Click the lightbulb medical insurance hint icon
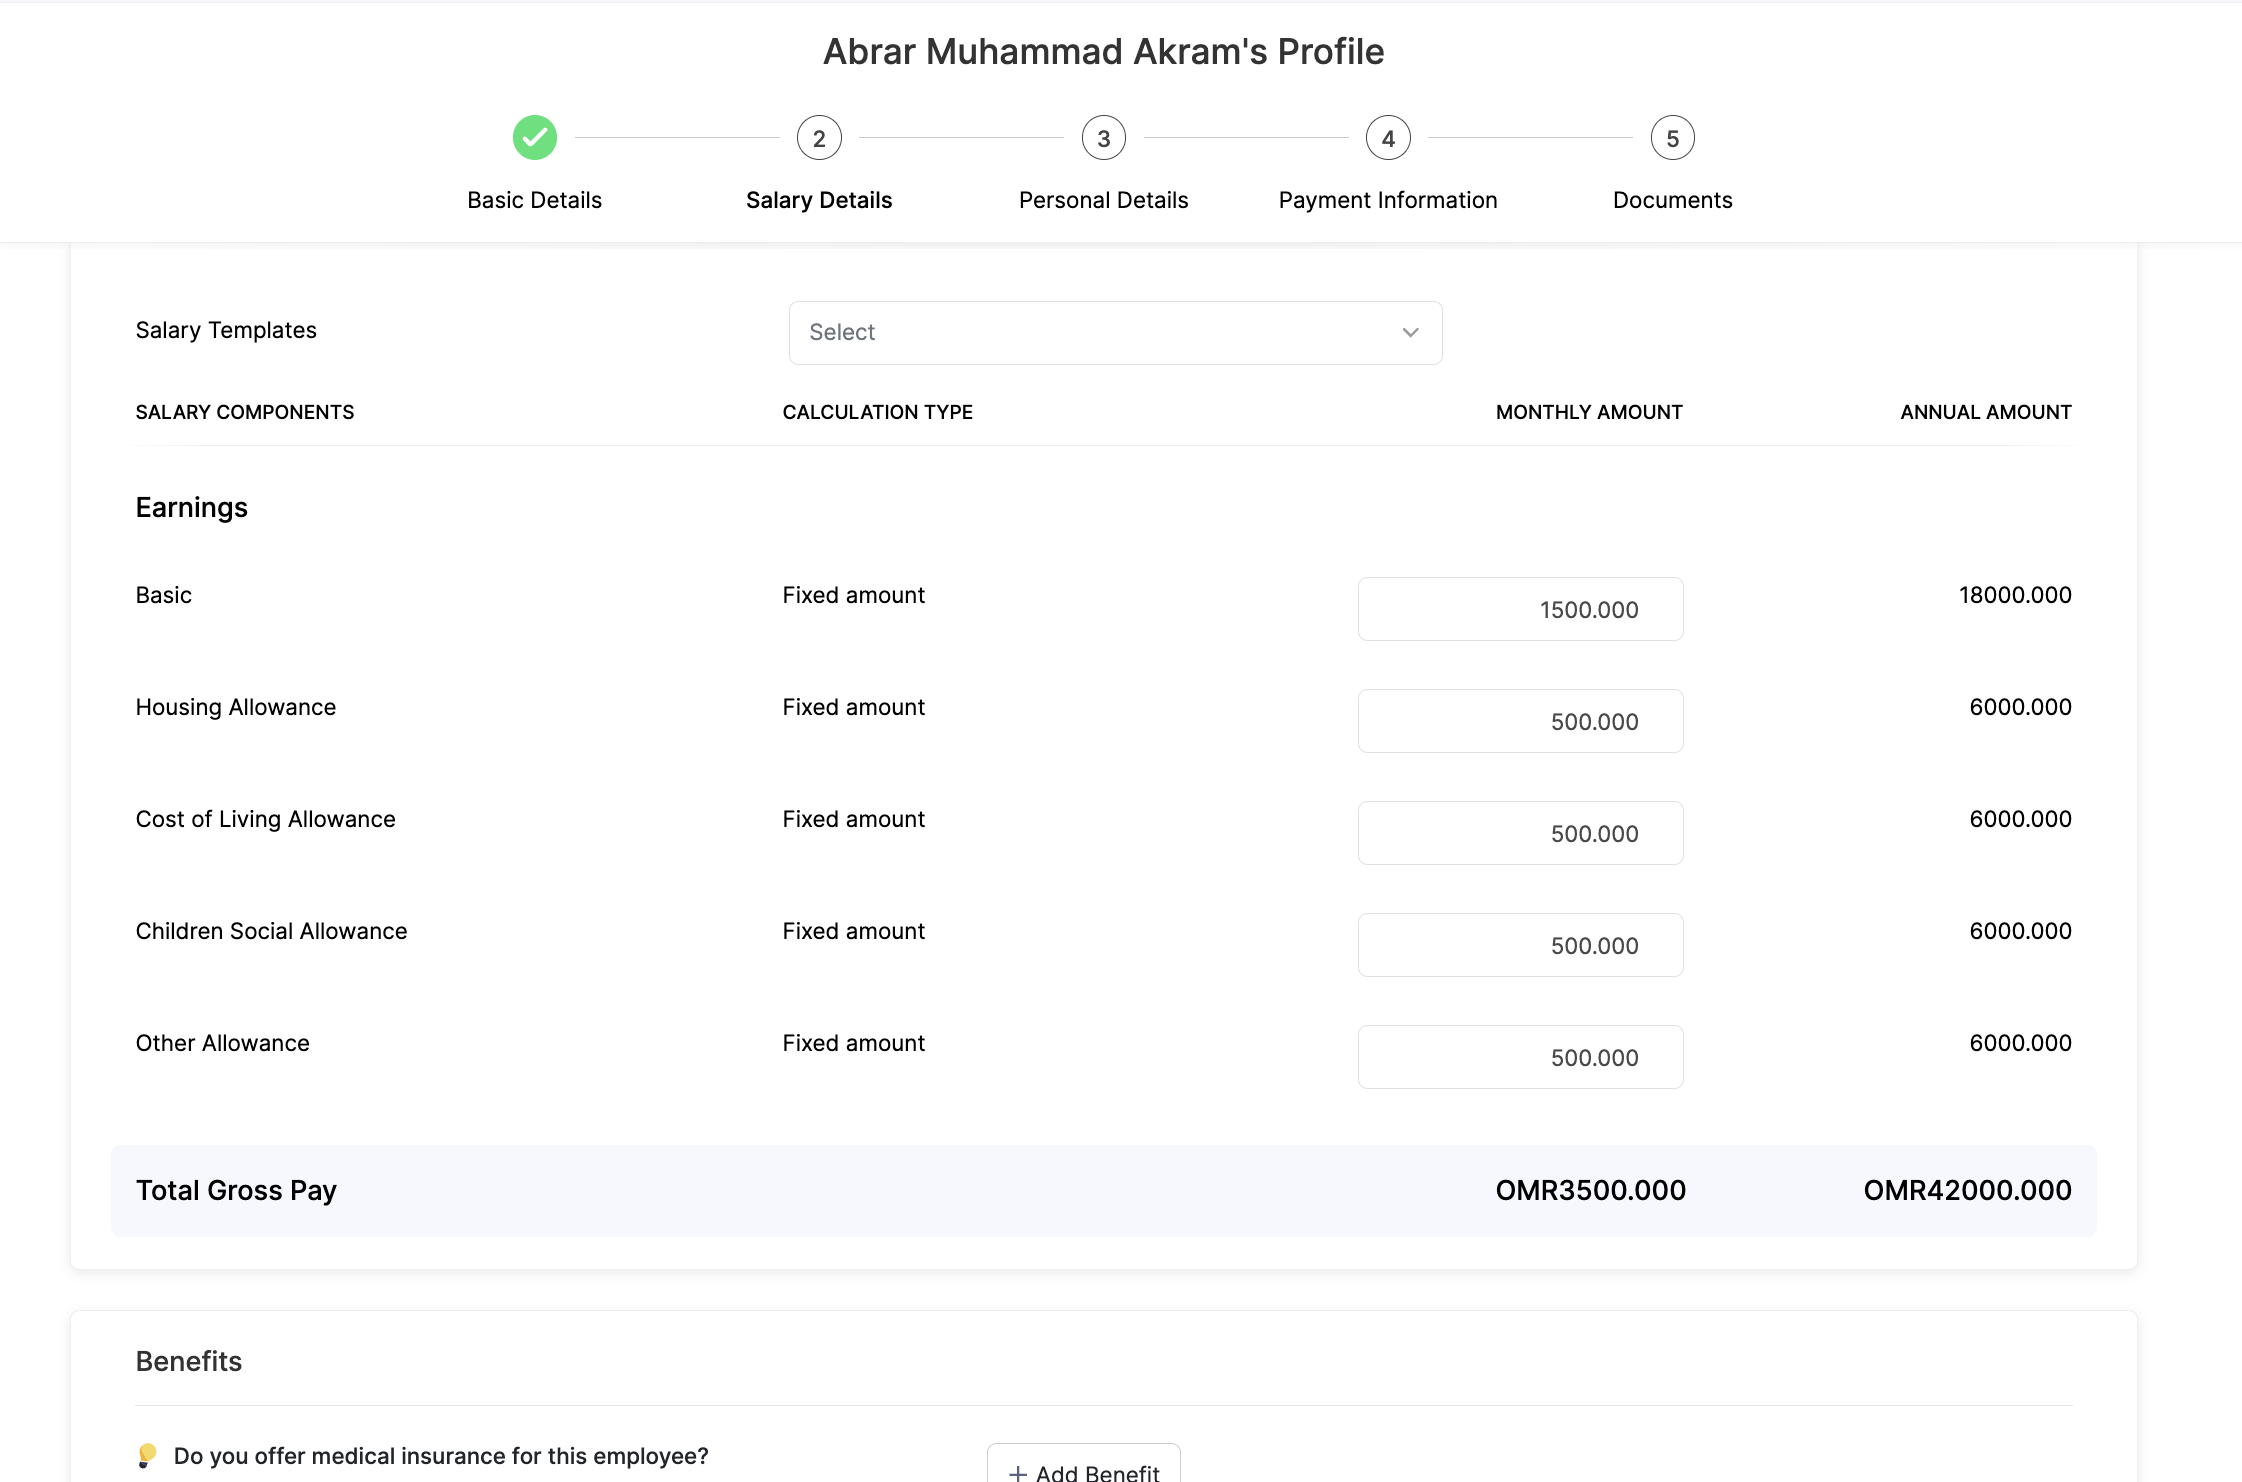This screenshot has height=1482, width=2242. [147, 1455]
